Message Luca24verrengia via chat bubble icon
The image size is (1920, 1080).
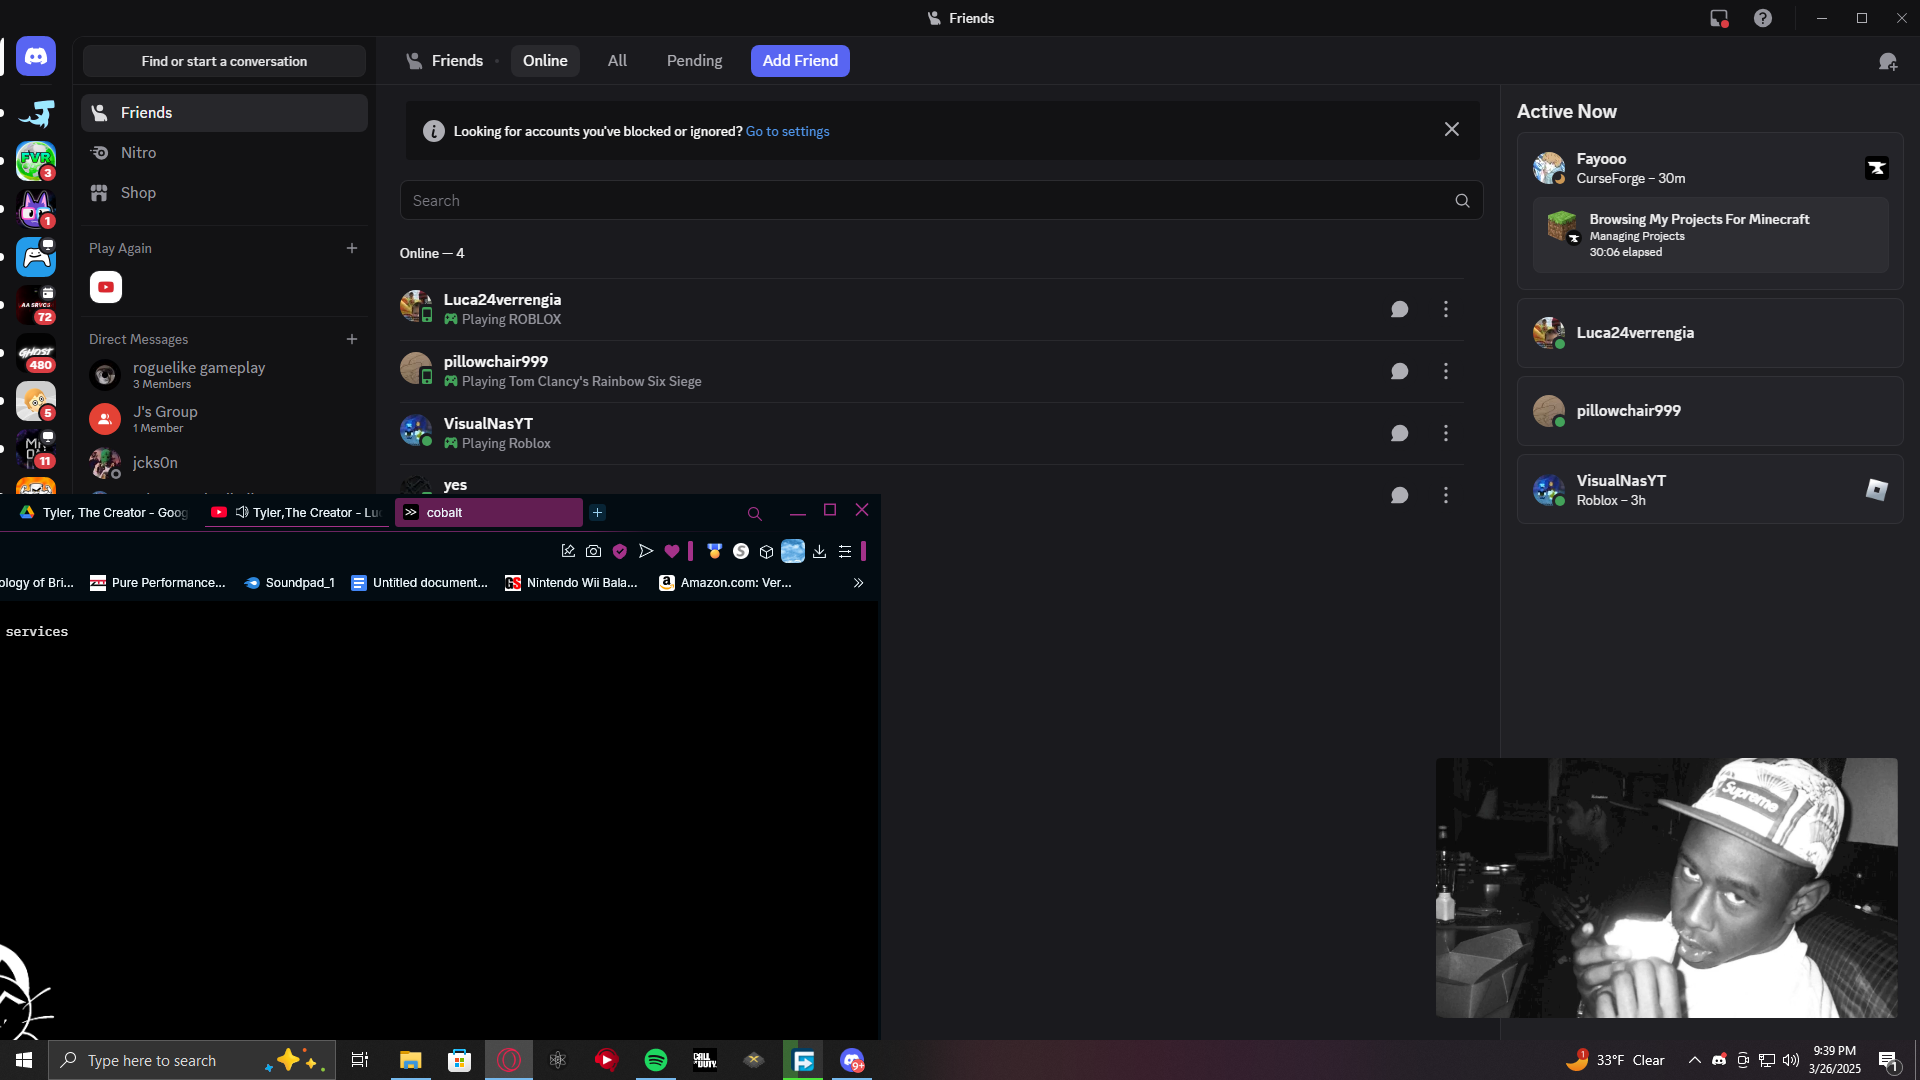coord(1399,310)
